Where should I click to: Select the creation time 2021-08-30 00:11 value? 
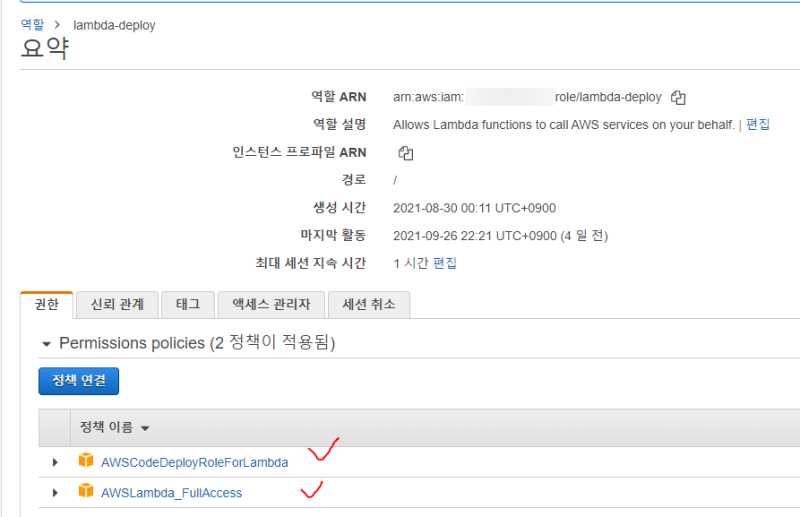coord(474,208)
